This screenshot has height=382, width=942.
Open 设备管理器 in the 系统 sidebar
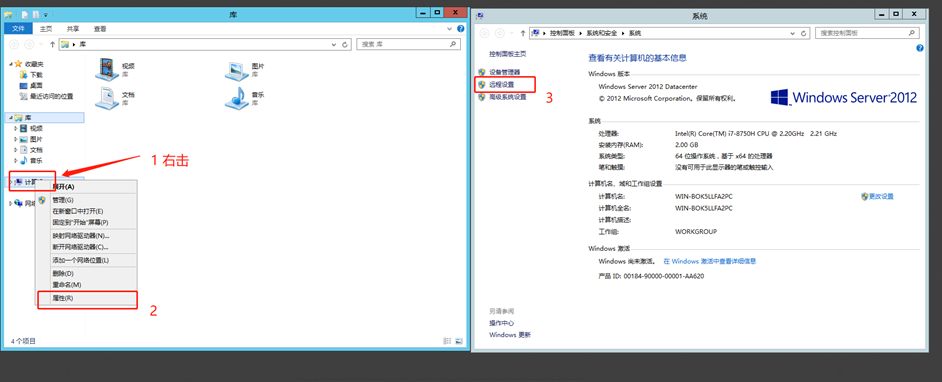[505, 72]
